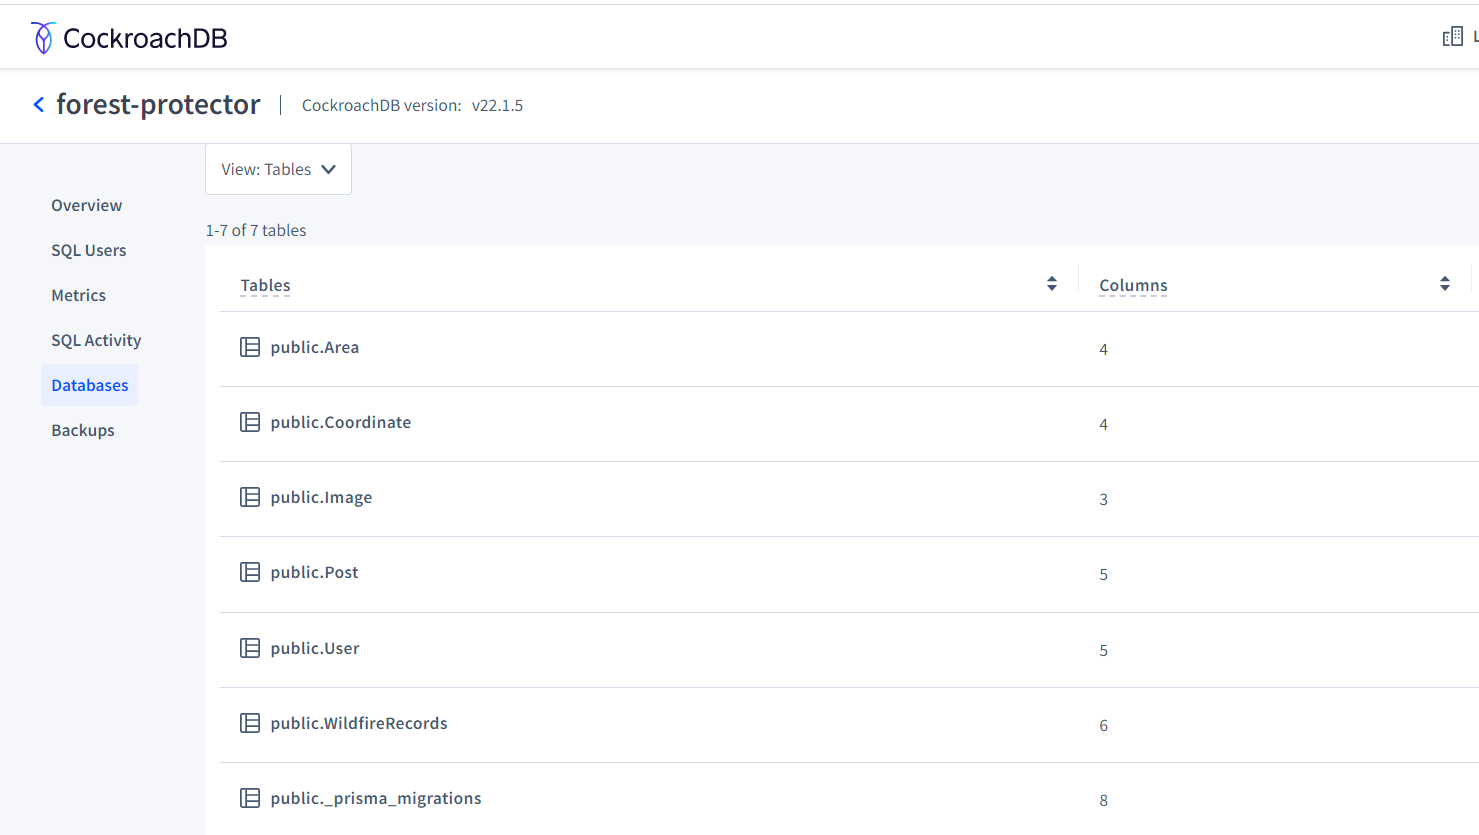Screen dimensions: 1479x835
Task: Open the public.Coordinate table
Action: (341, 422)
